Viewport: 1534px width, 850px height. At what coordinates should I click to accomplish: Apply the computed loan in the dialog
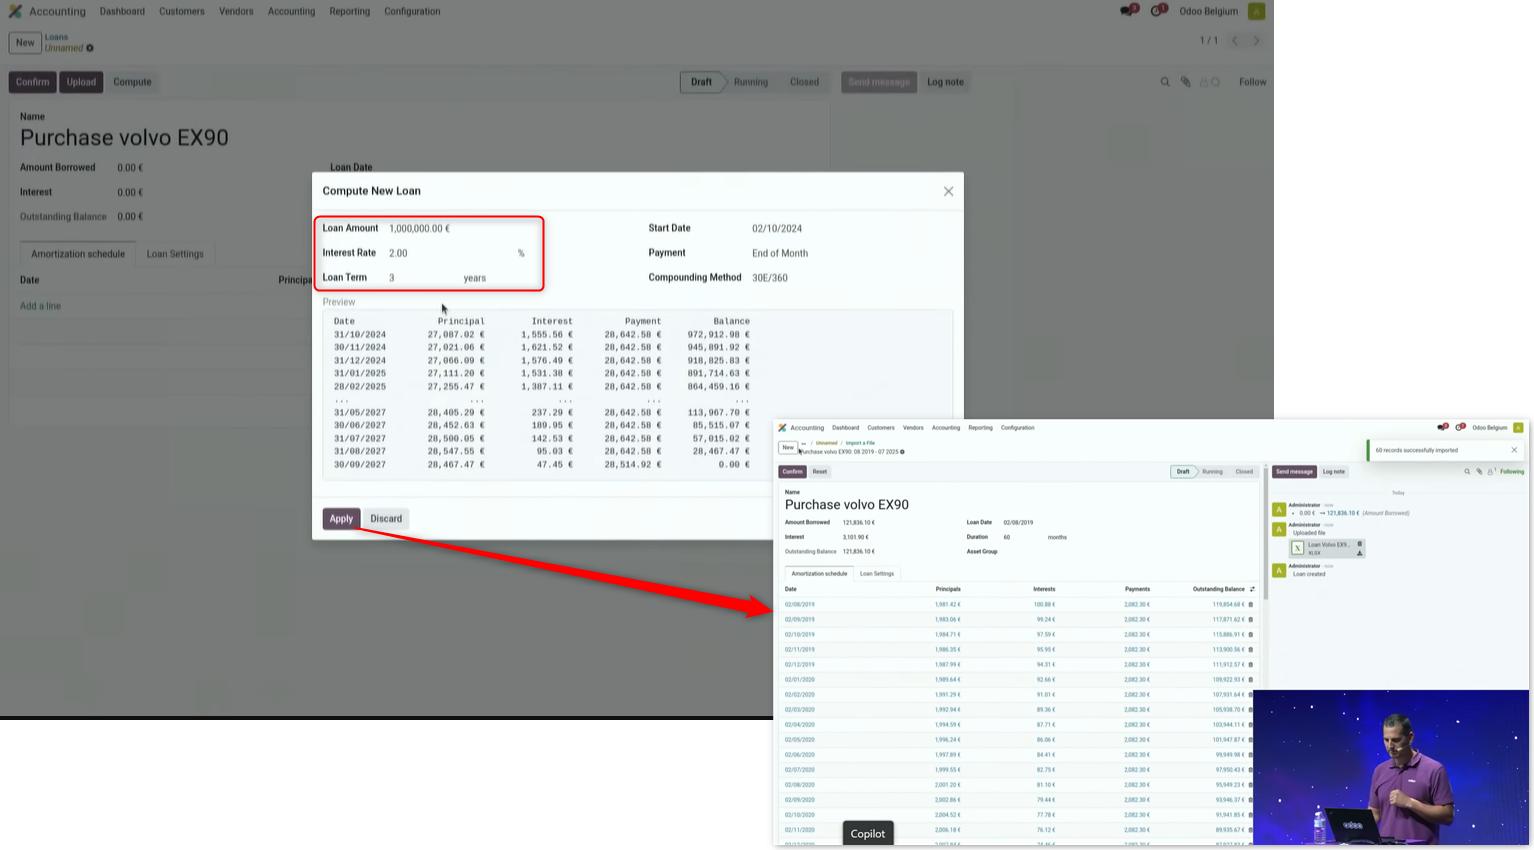pos(341,518)
